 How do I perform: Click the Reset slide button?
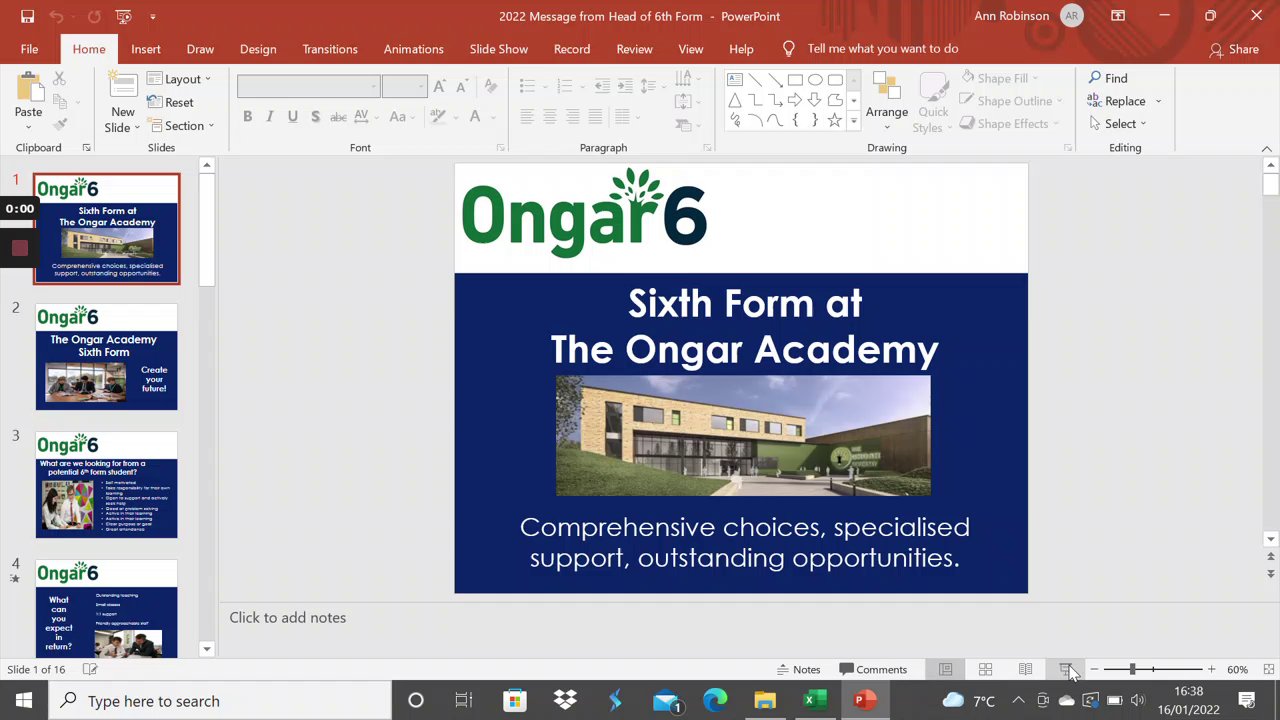point(170,102)
